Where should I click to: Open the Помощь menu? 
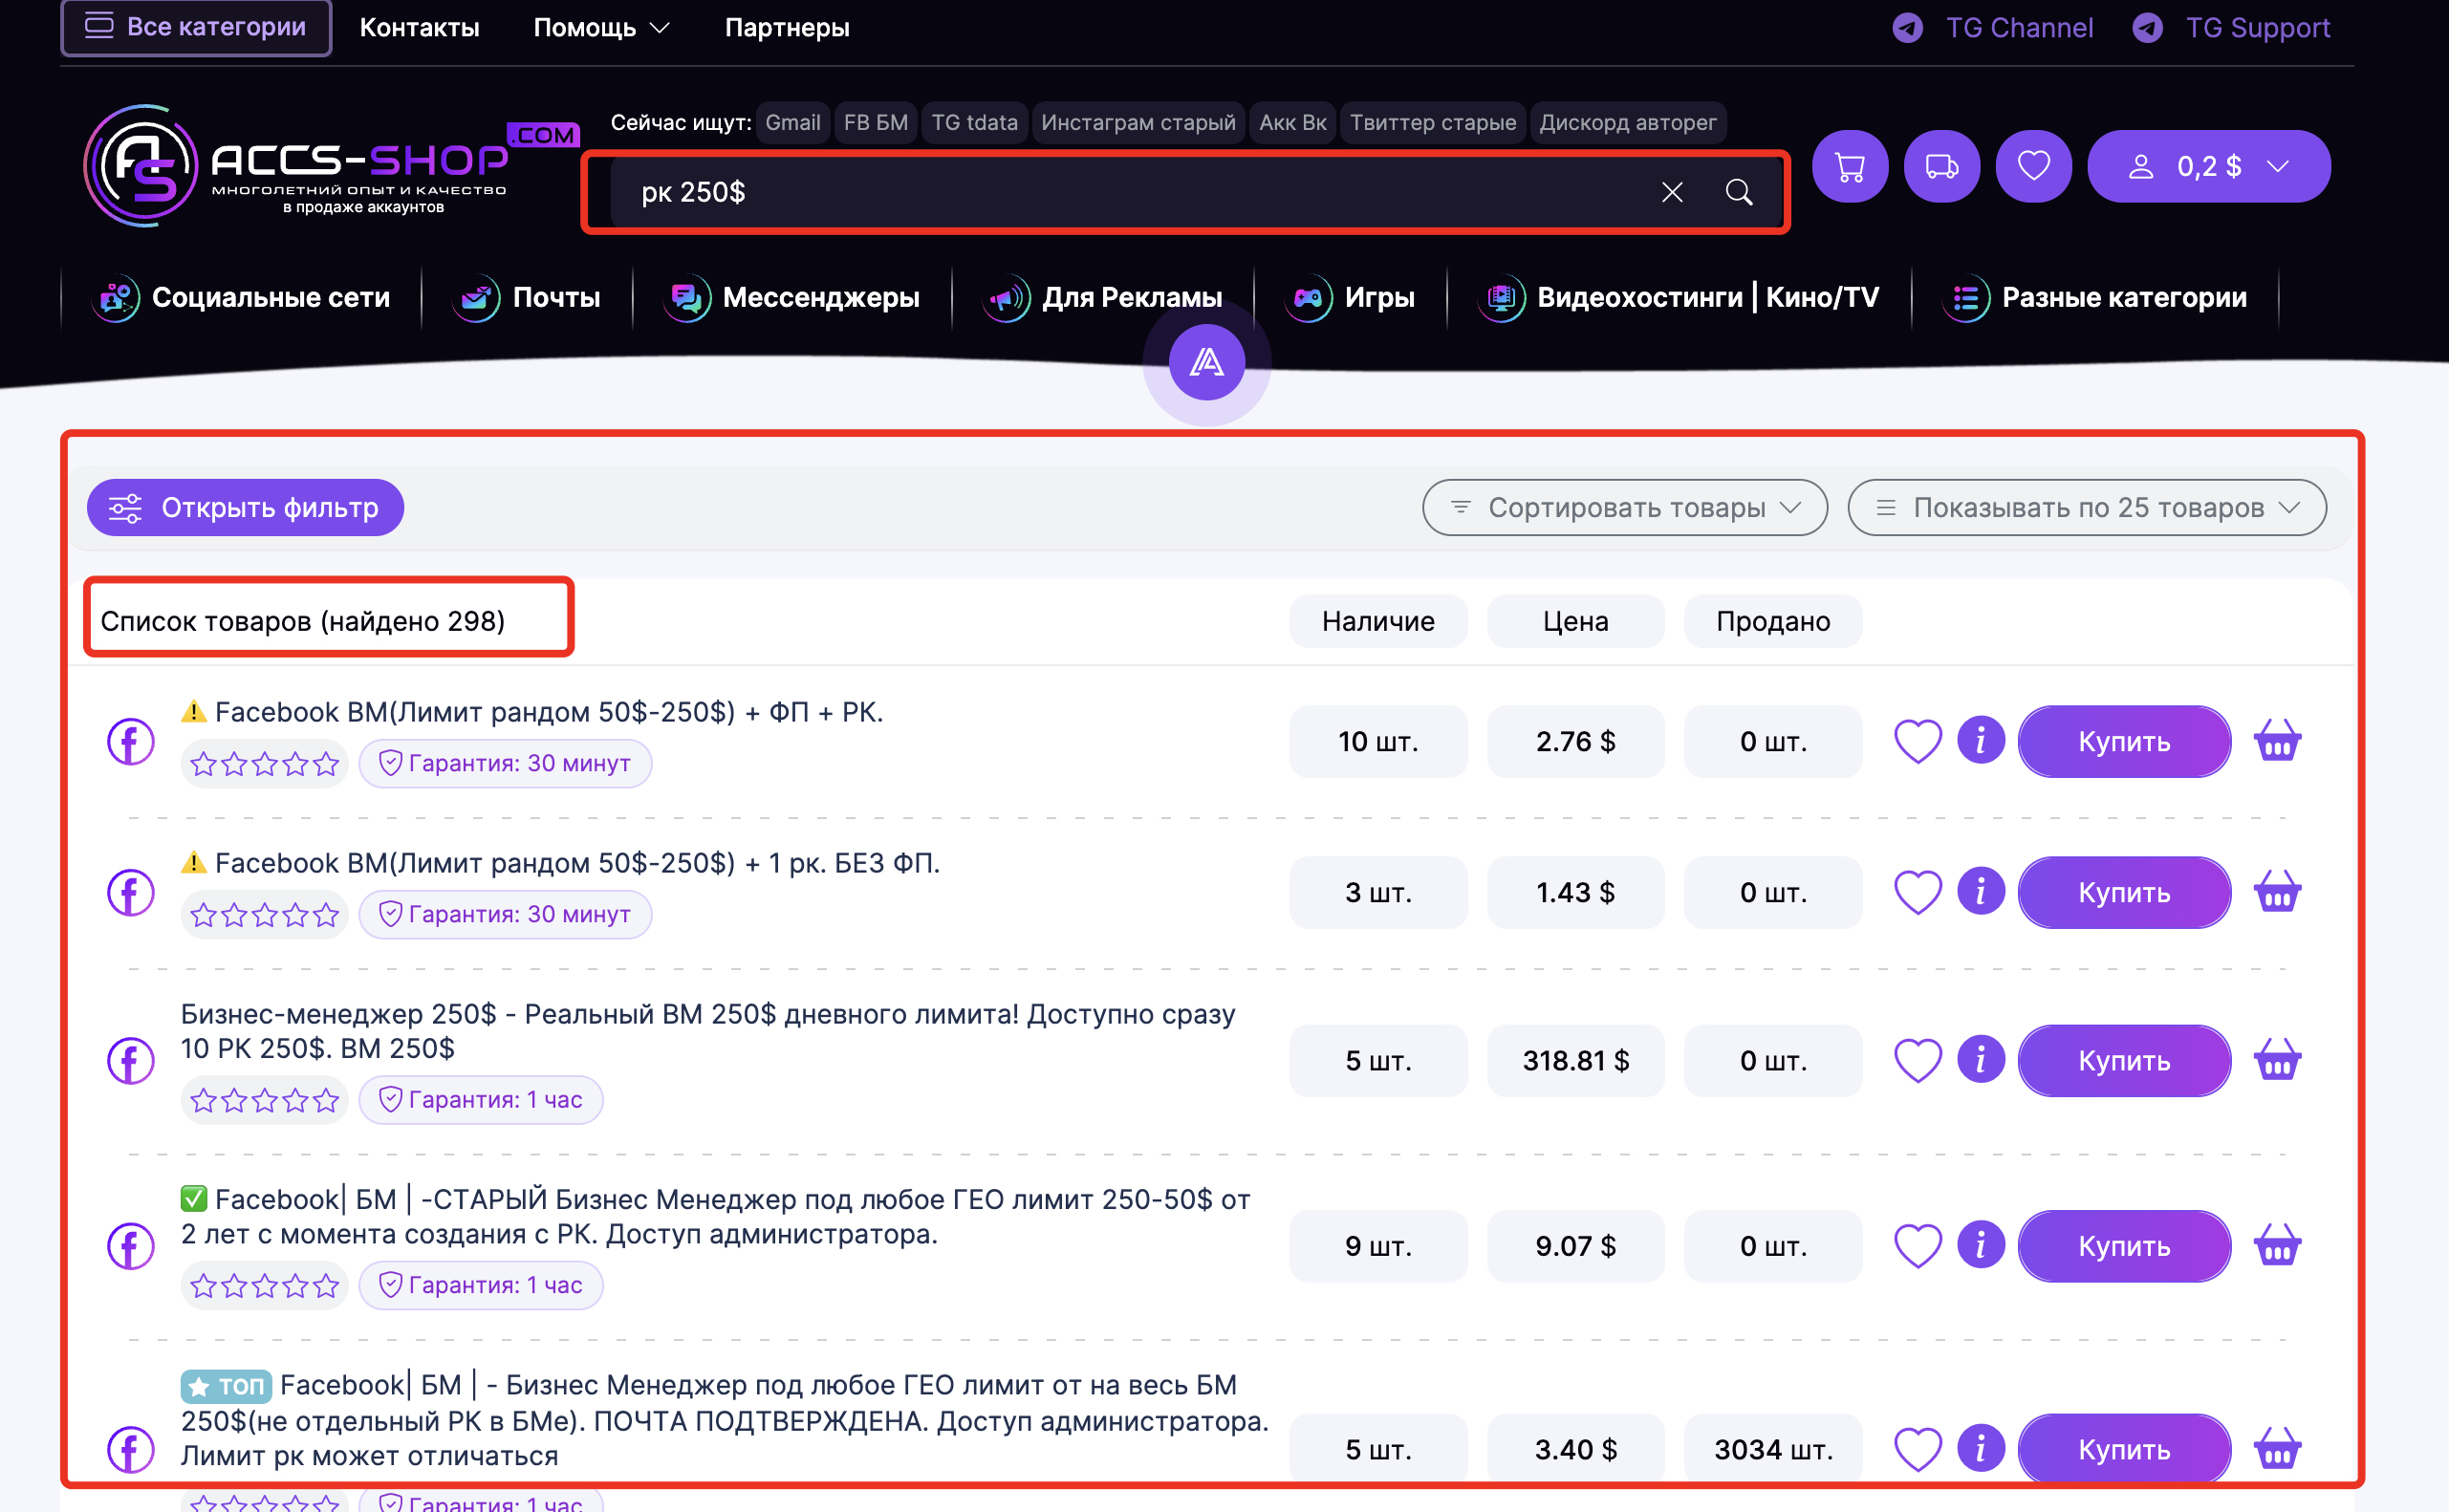[x=601, y=28]
